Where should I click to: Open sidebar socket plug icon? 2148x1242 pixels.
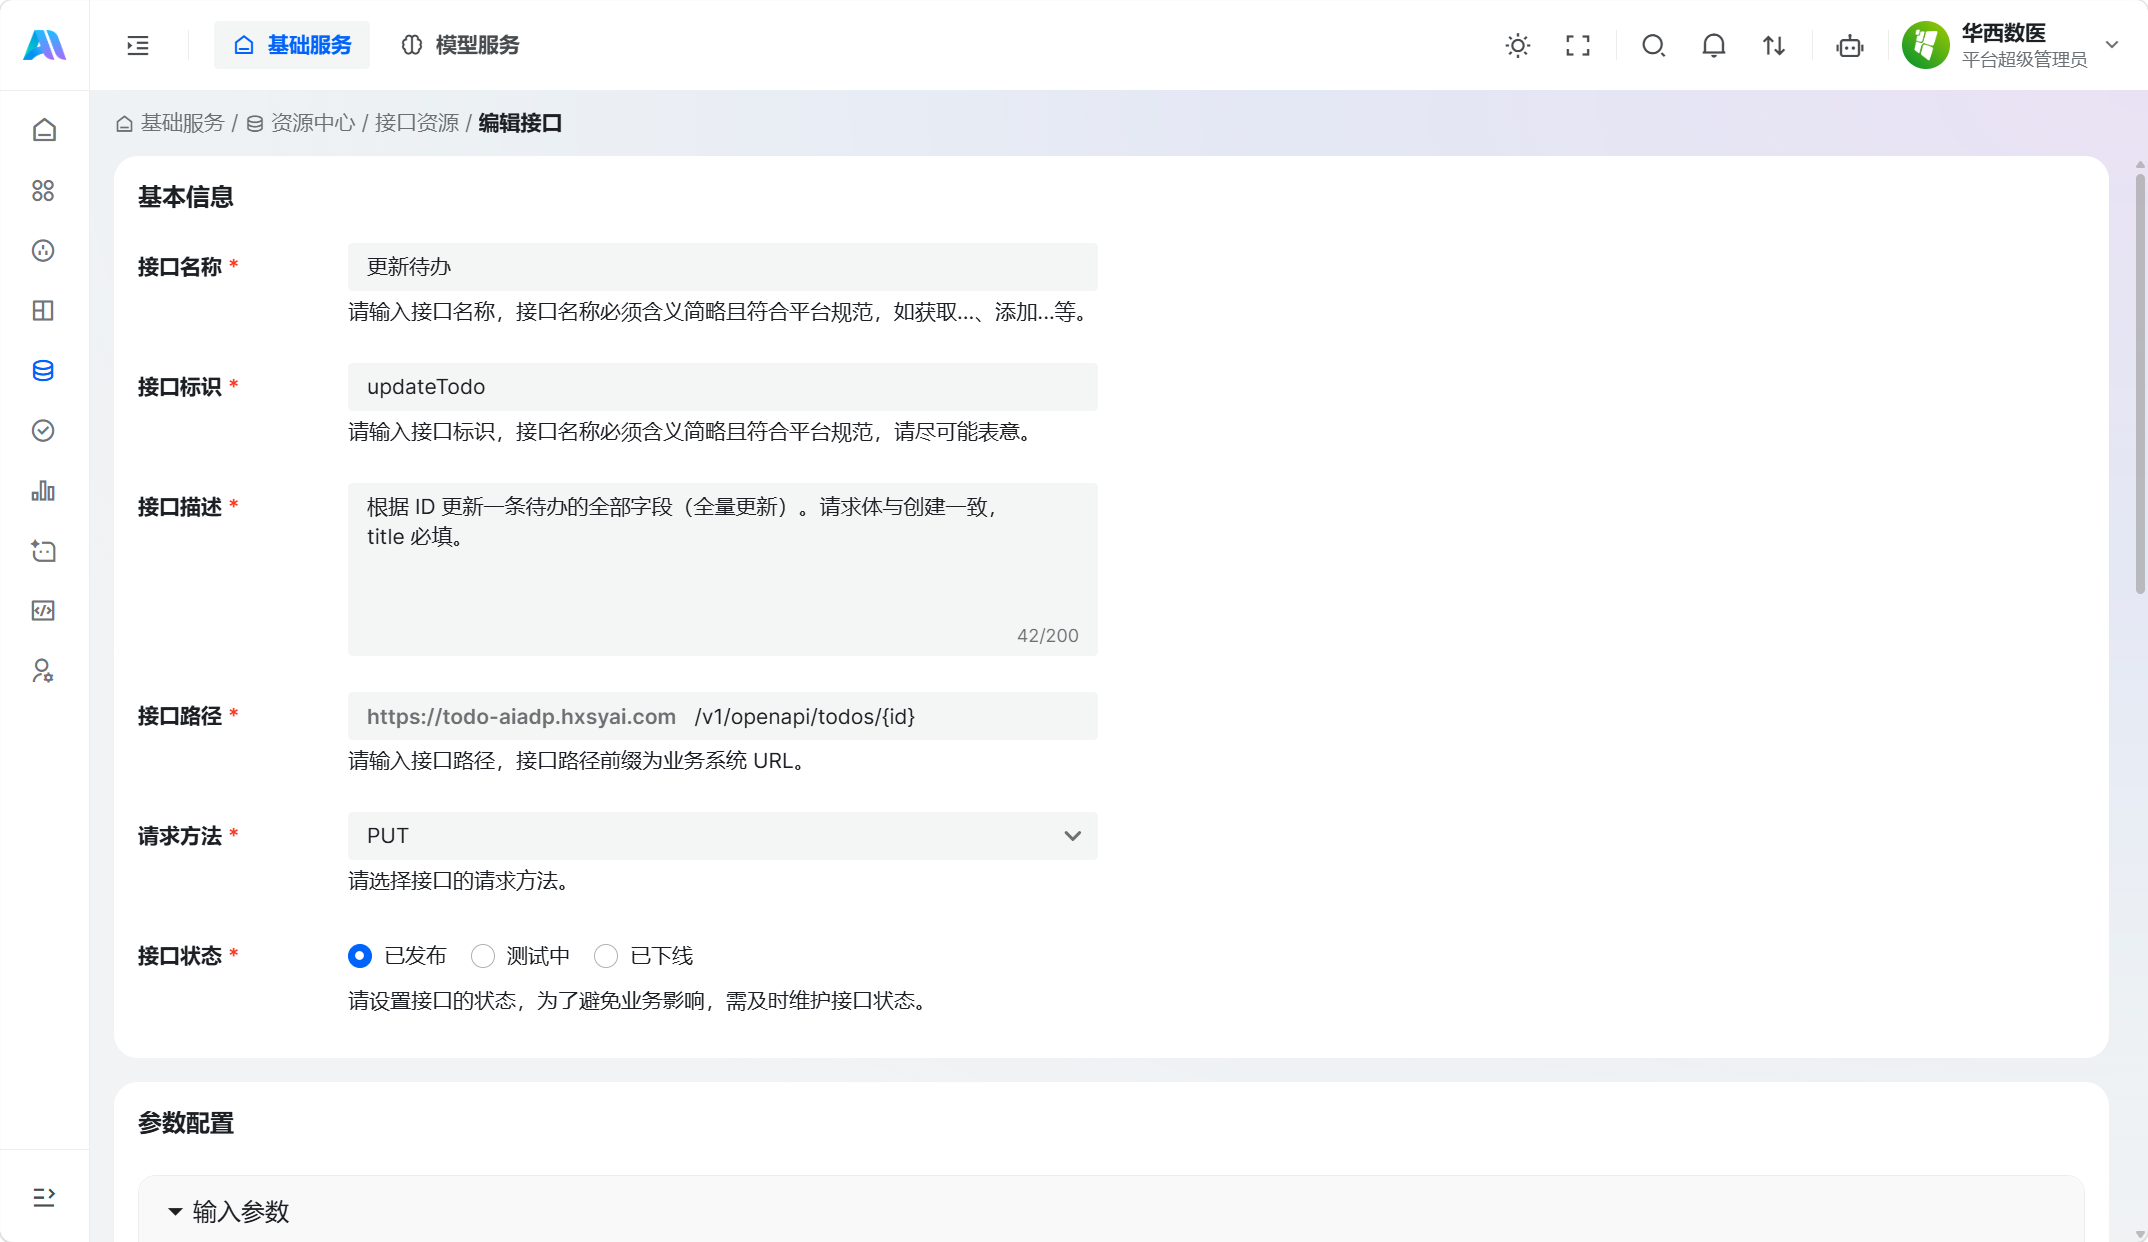point(43,250)
